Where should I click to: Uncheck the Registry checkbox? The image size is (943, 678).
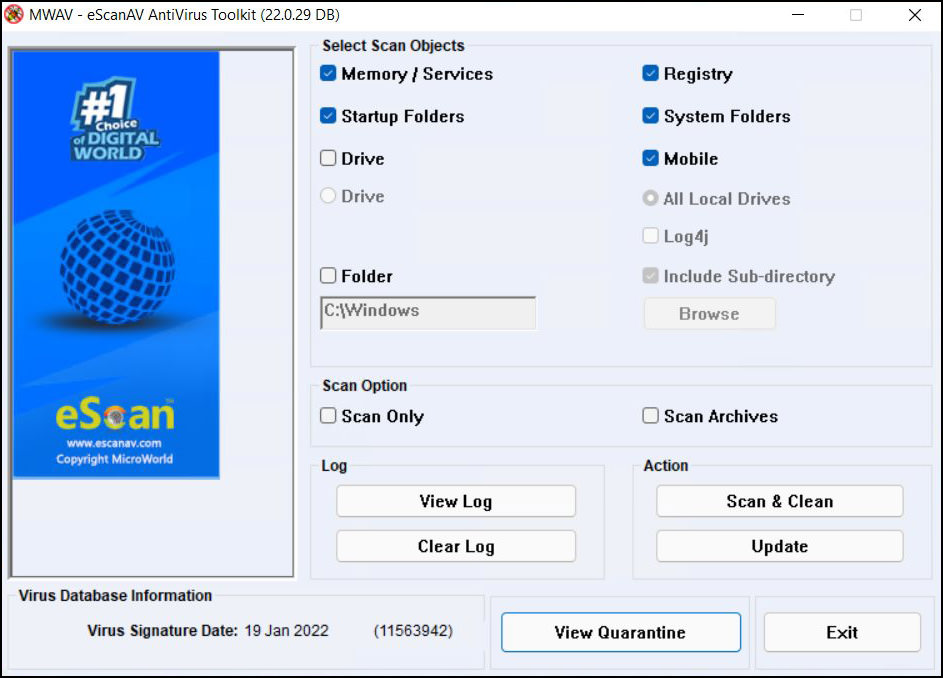(650, 73)
